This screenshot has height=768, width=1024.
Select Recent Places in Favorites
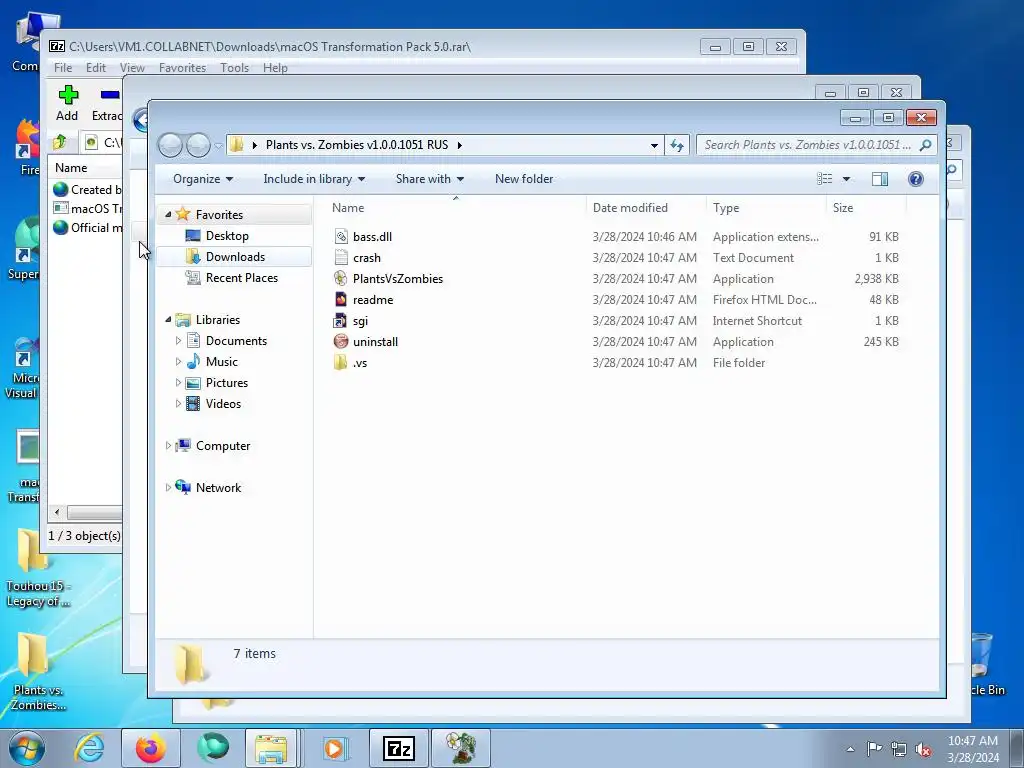(x=242, y=278)
